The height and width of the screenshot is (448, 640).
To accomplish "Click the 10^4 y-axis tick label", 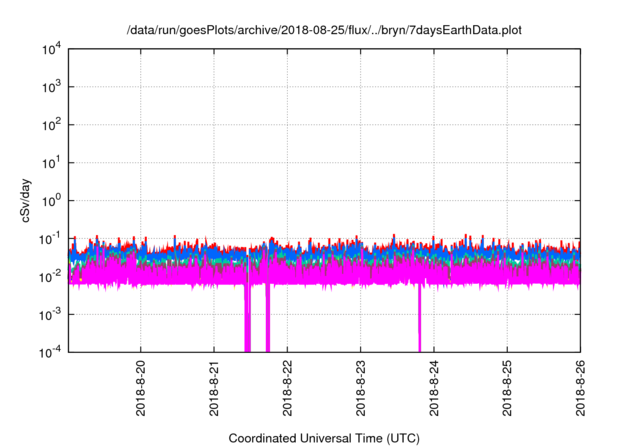I will 52,49.
